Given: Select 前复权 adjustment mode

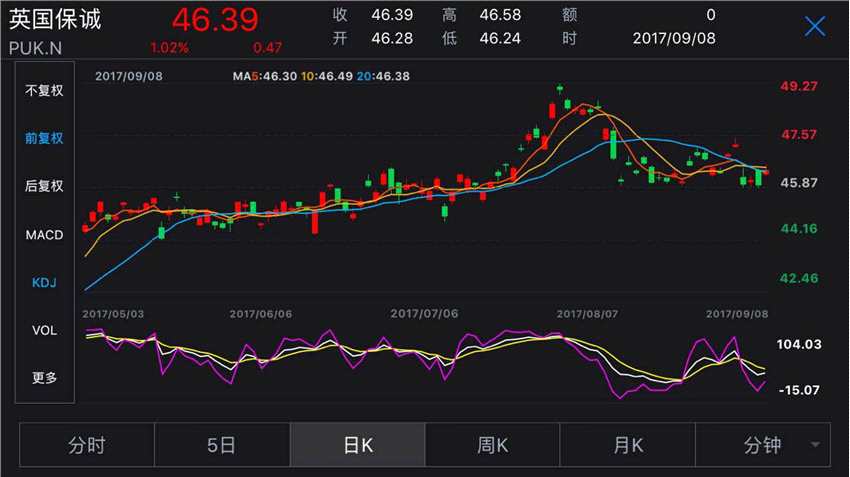Looking at the screenshot, I should click(44, 138).
